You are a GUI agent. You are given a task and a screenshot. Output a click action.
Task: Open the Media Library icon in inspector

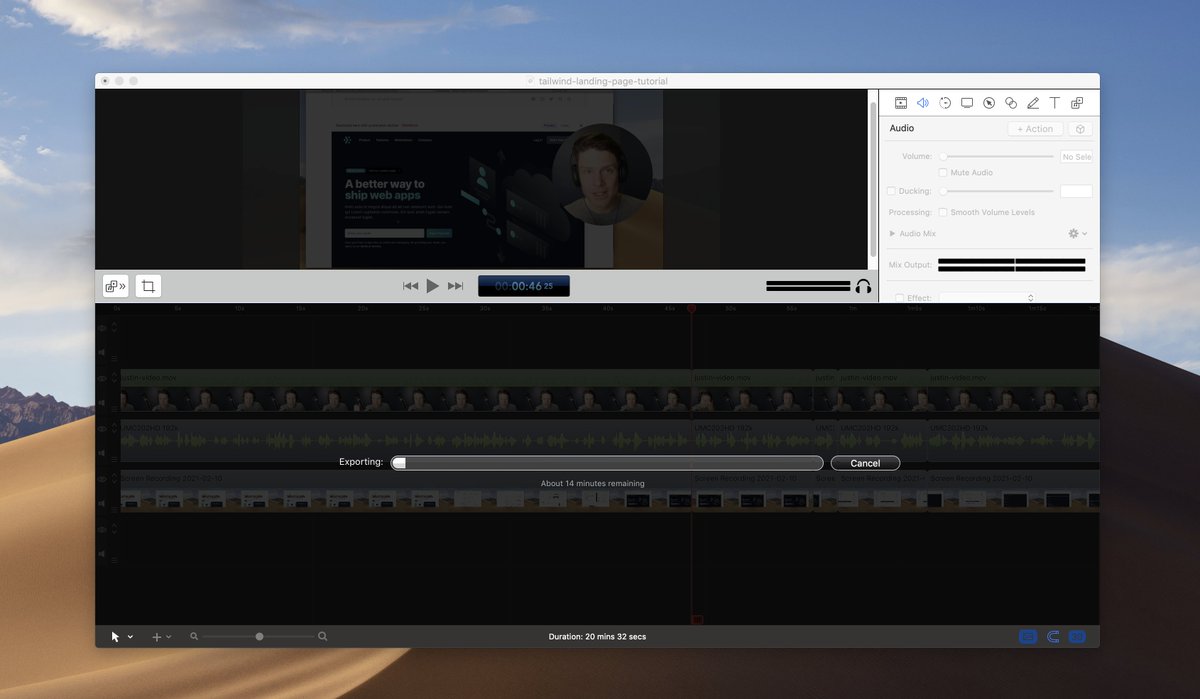tap(1077, 103)
